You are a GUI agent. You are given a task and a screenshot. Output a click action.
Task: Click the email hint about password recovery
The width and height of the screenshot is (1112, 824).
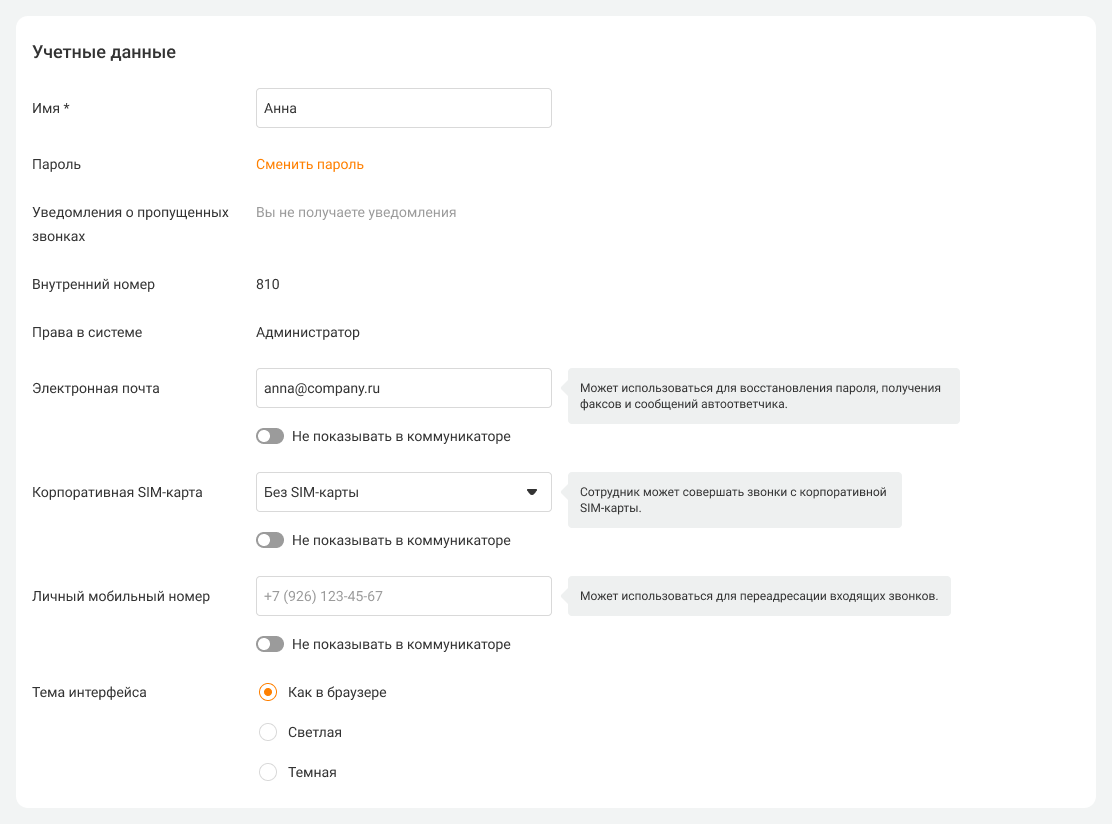(764, 396)
